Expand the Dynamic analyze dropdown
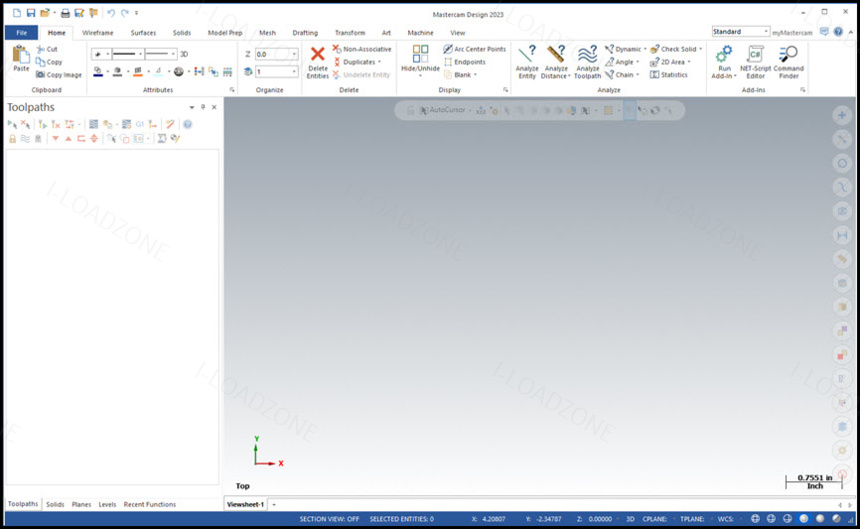Image resolution: width=860 pixels, height=529 pixels. coord(645,49)
